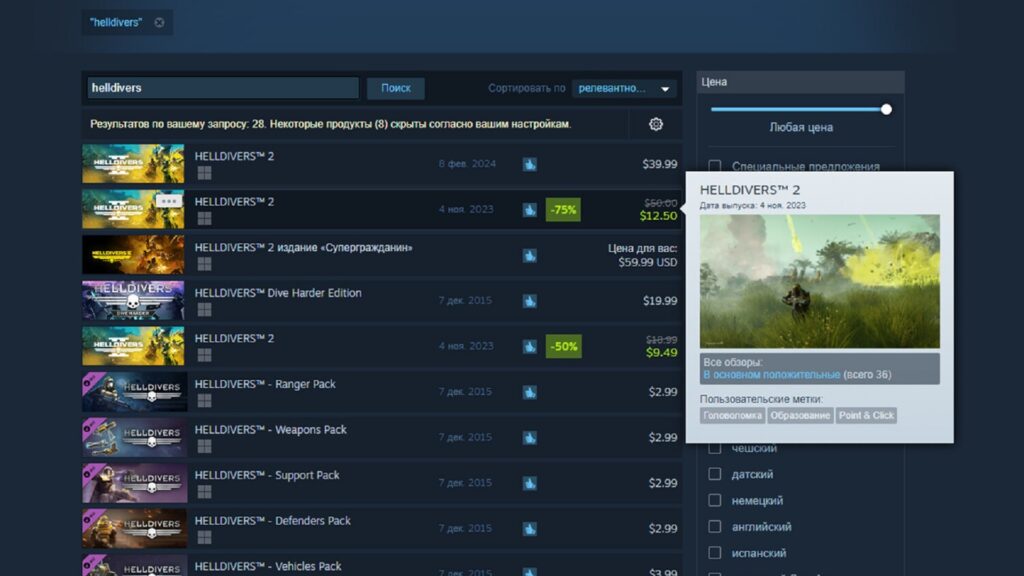This screenshot has width=1024, height=576.
Task: Check the английский language checkbox
Action: [x=715, y=526]
